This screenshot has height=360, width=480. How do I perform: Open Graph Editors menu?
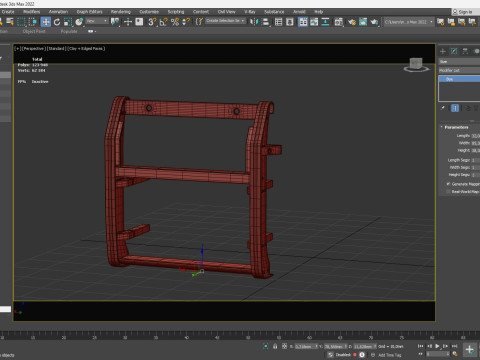[x=90, y=12]
